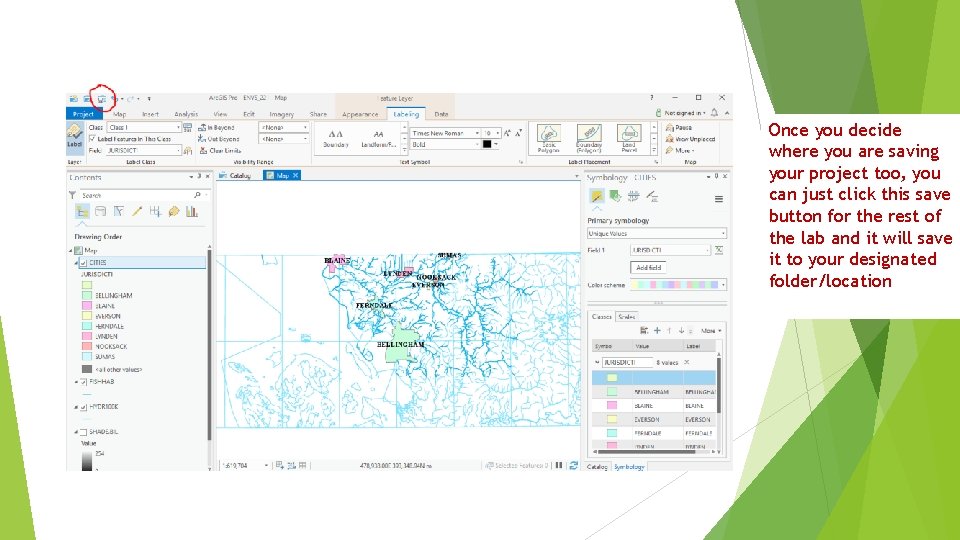Viewport: 960px width, 540px height.
Task: Select List By Labeling icon
Action: [x=174, y=212]
